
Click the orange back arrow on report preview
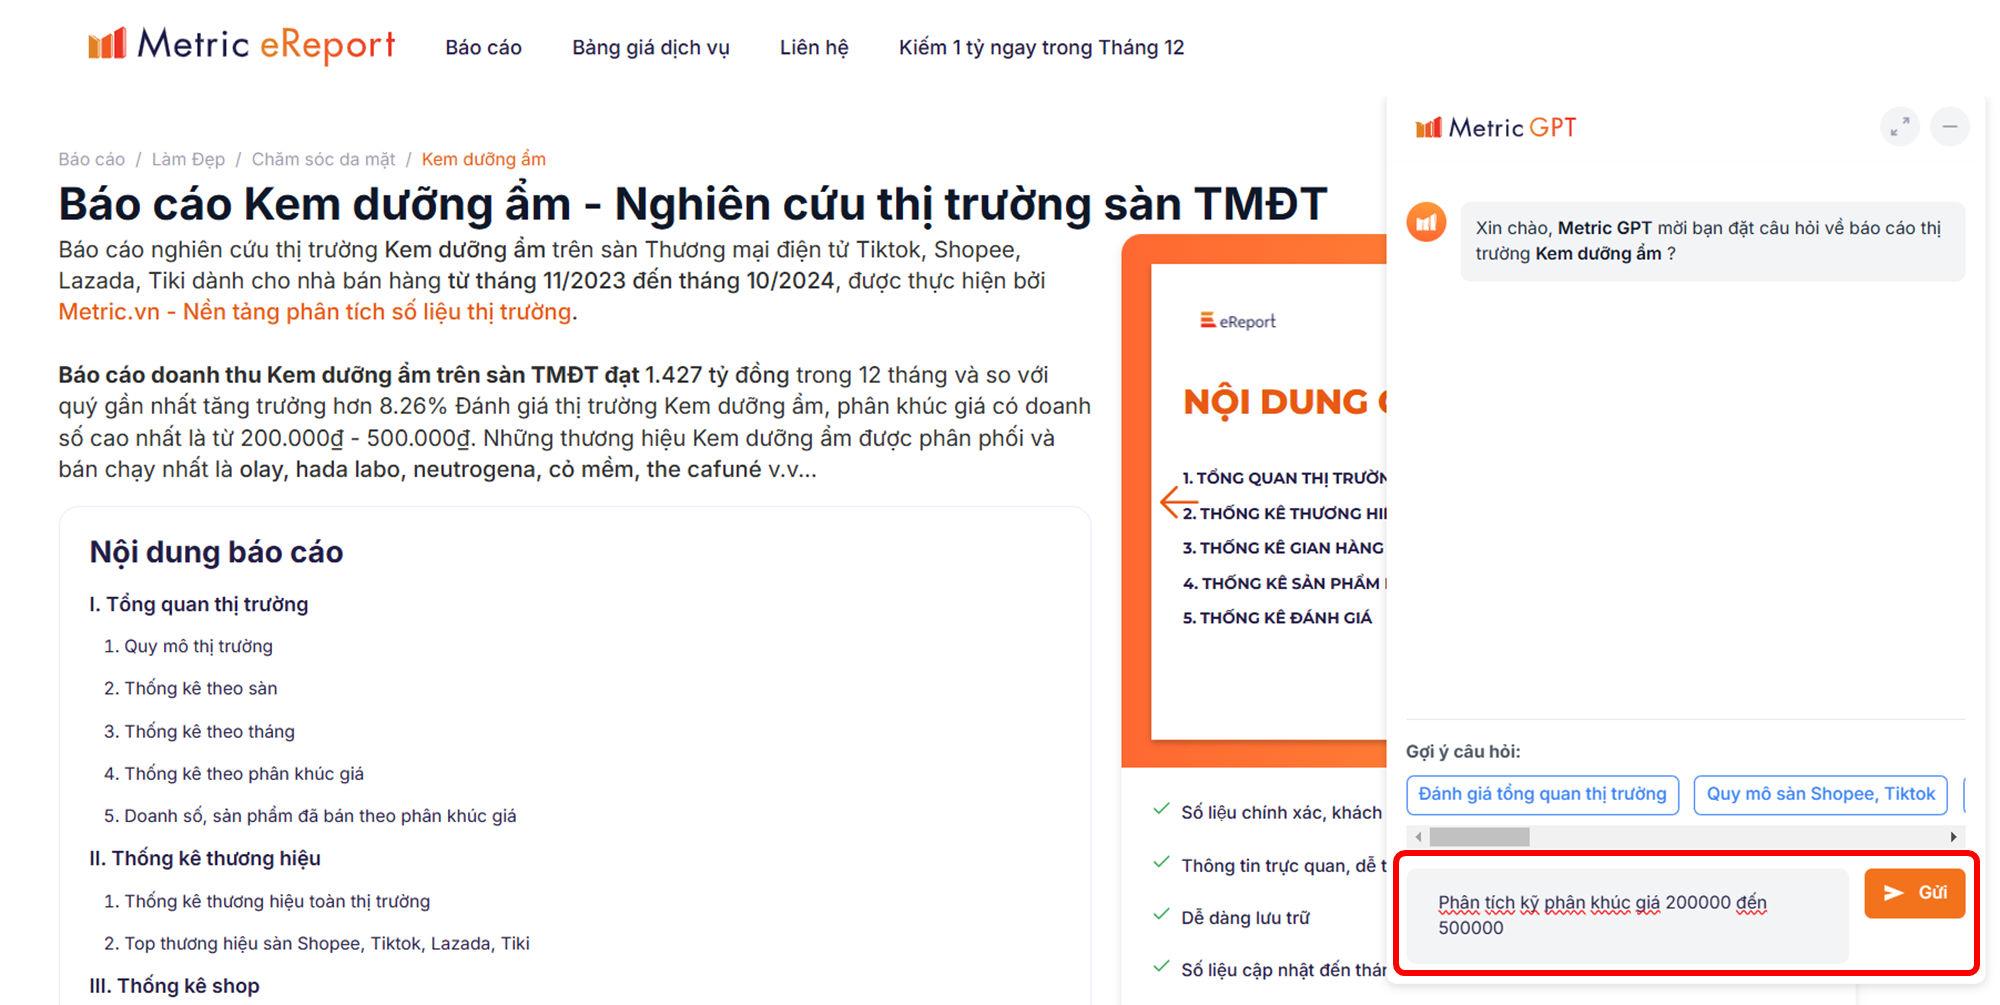(x=1177, y=501)
